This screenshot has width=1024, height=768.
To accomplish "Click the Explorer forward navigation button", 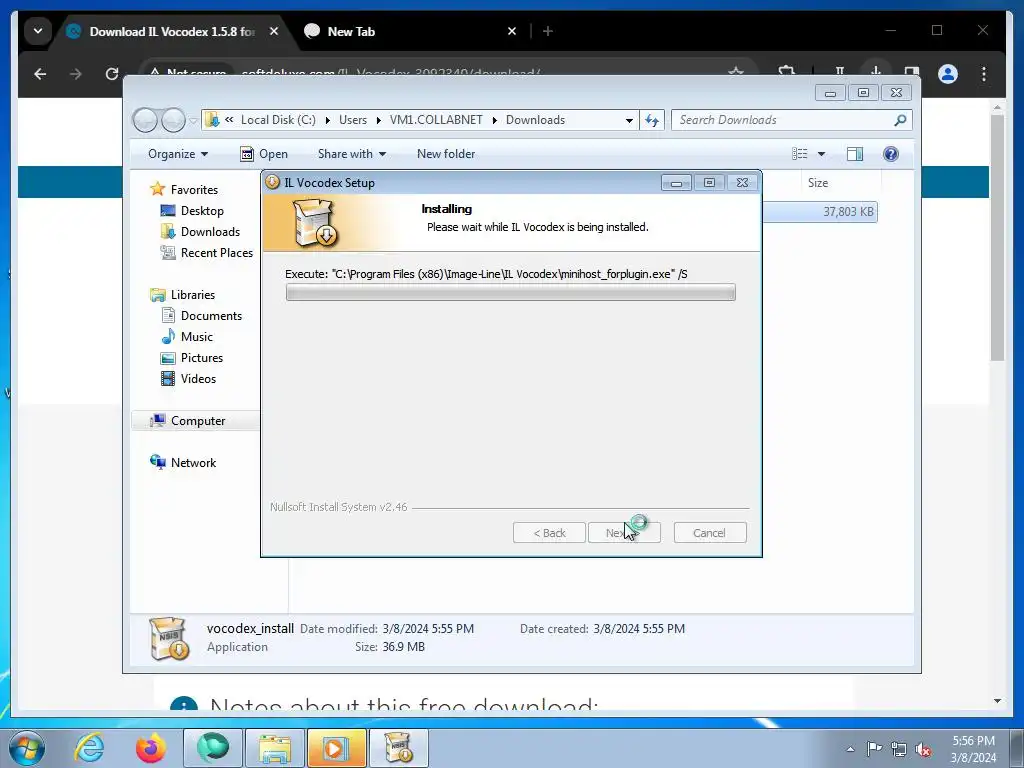I will pos(173,120).
